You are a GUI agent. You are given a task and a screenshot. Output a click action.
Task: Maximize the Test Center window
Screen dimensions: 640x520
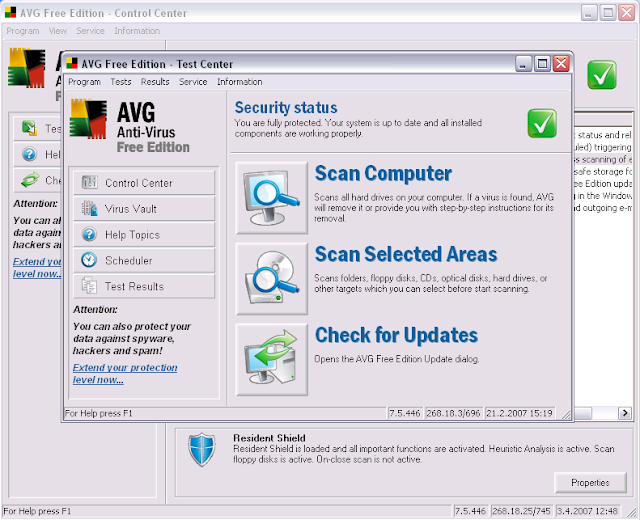pyautogui.click(x=542, y=63)
